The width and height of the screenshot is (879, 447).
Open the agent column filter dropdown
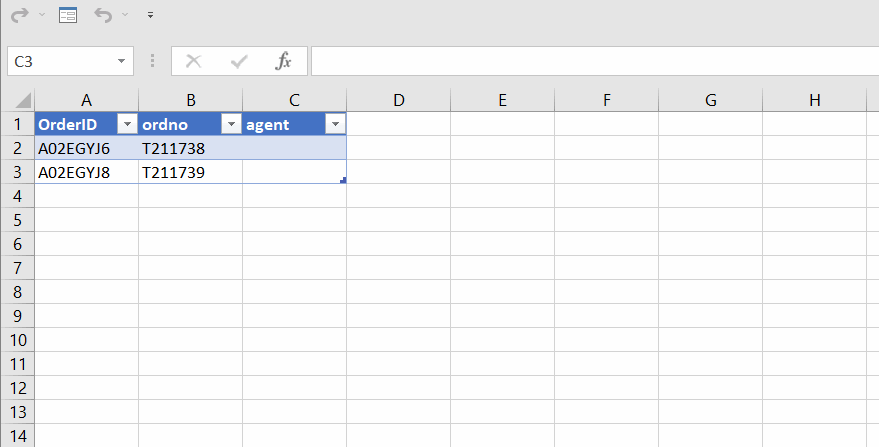[x=335, y=124]
